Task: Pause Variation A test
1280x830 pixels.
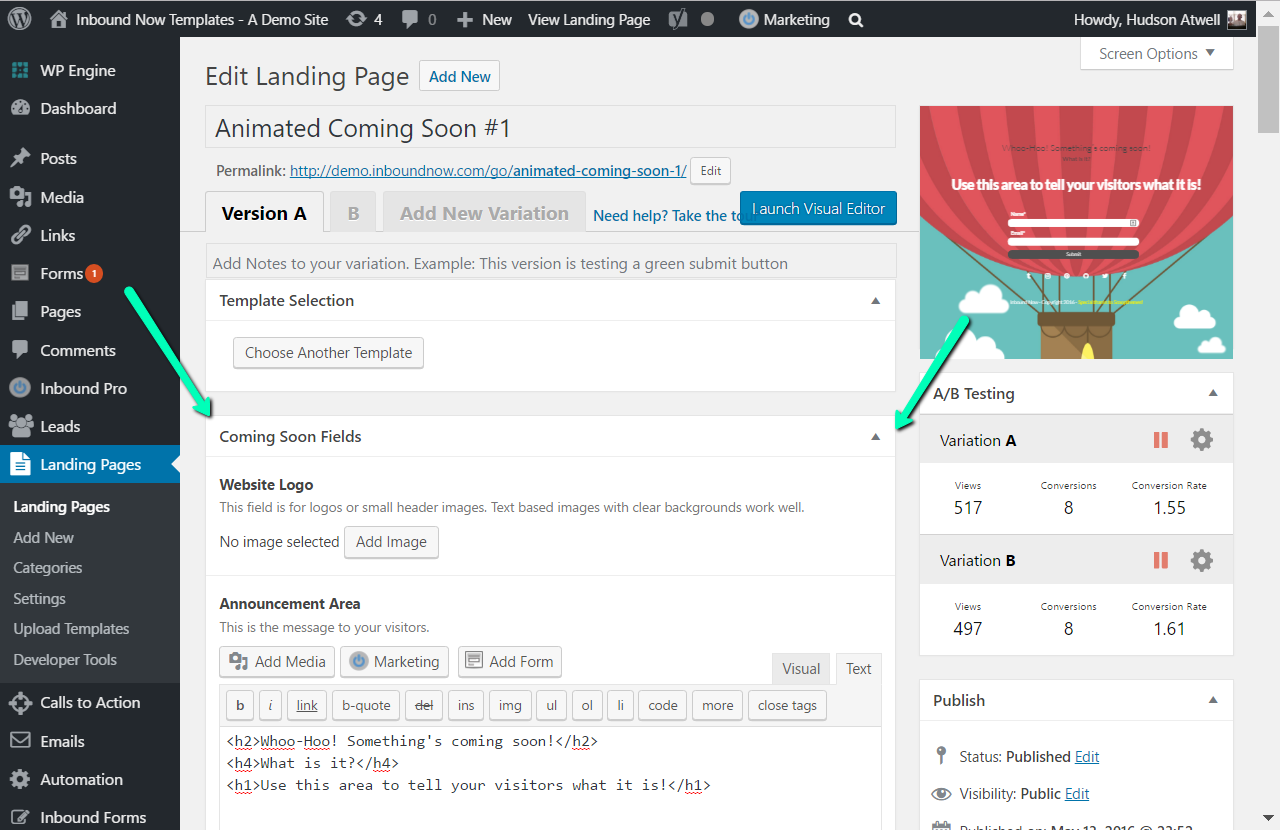Action: point(1161,440)
